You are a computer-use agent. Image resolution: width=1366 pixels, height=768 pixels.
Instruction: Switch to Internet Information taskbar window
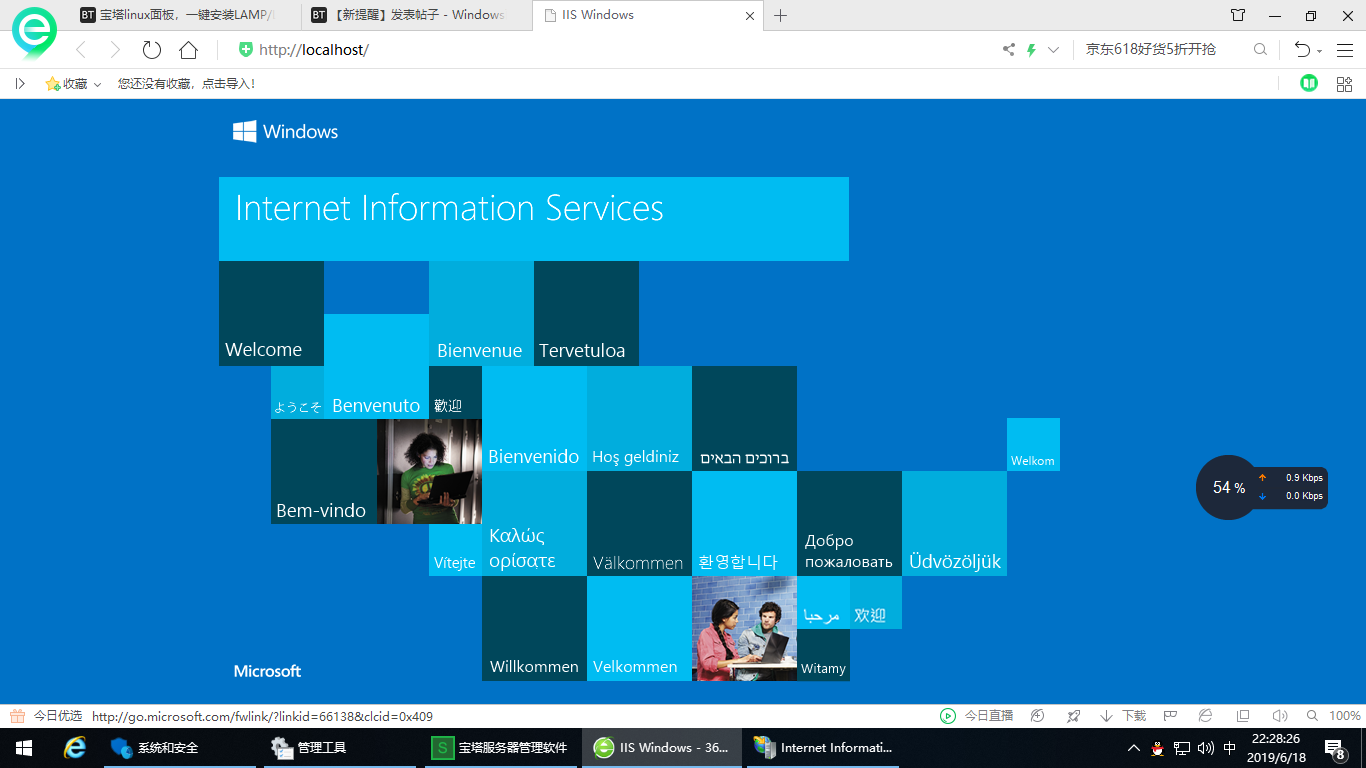point(824,747)
